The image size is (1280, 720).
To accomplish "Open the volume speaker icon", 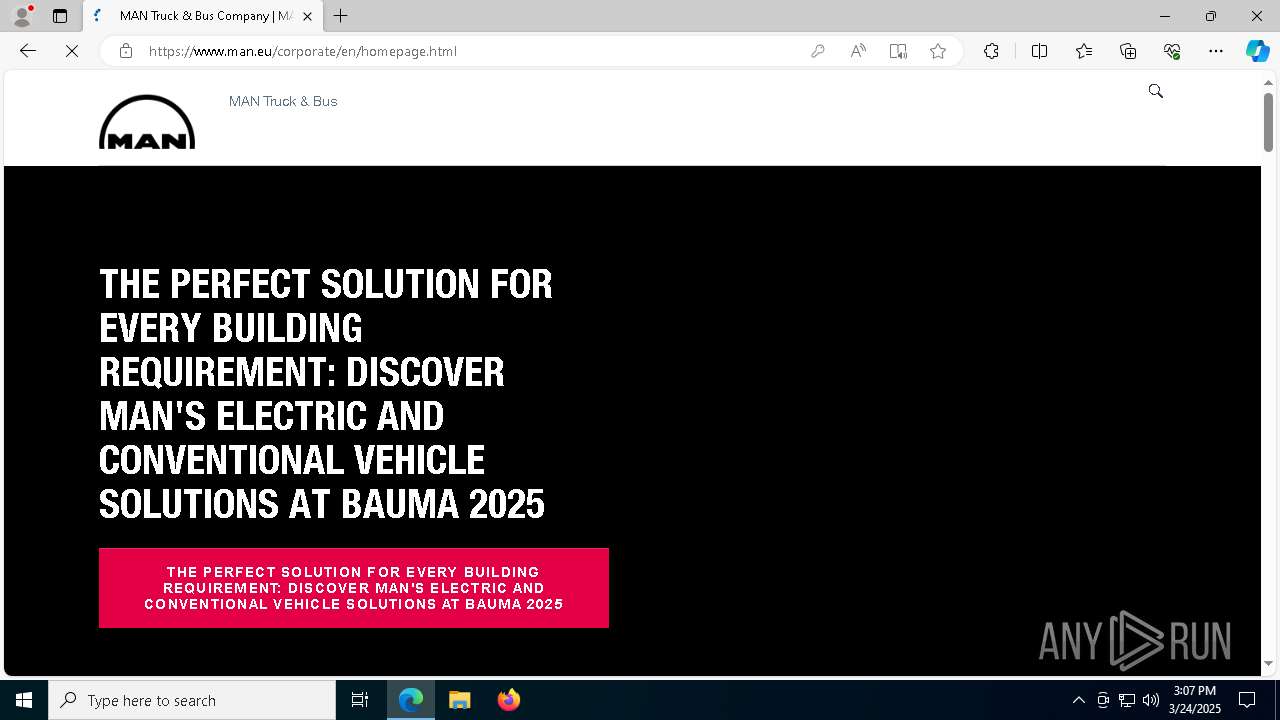I will [1151, 700].
